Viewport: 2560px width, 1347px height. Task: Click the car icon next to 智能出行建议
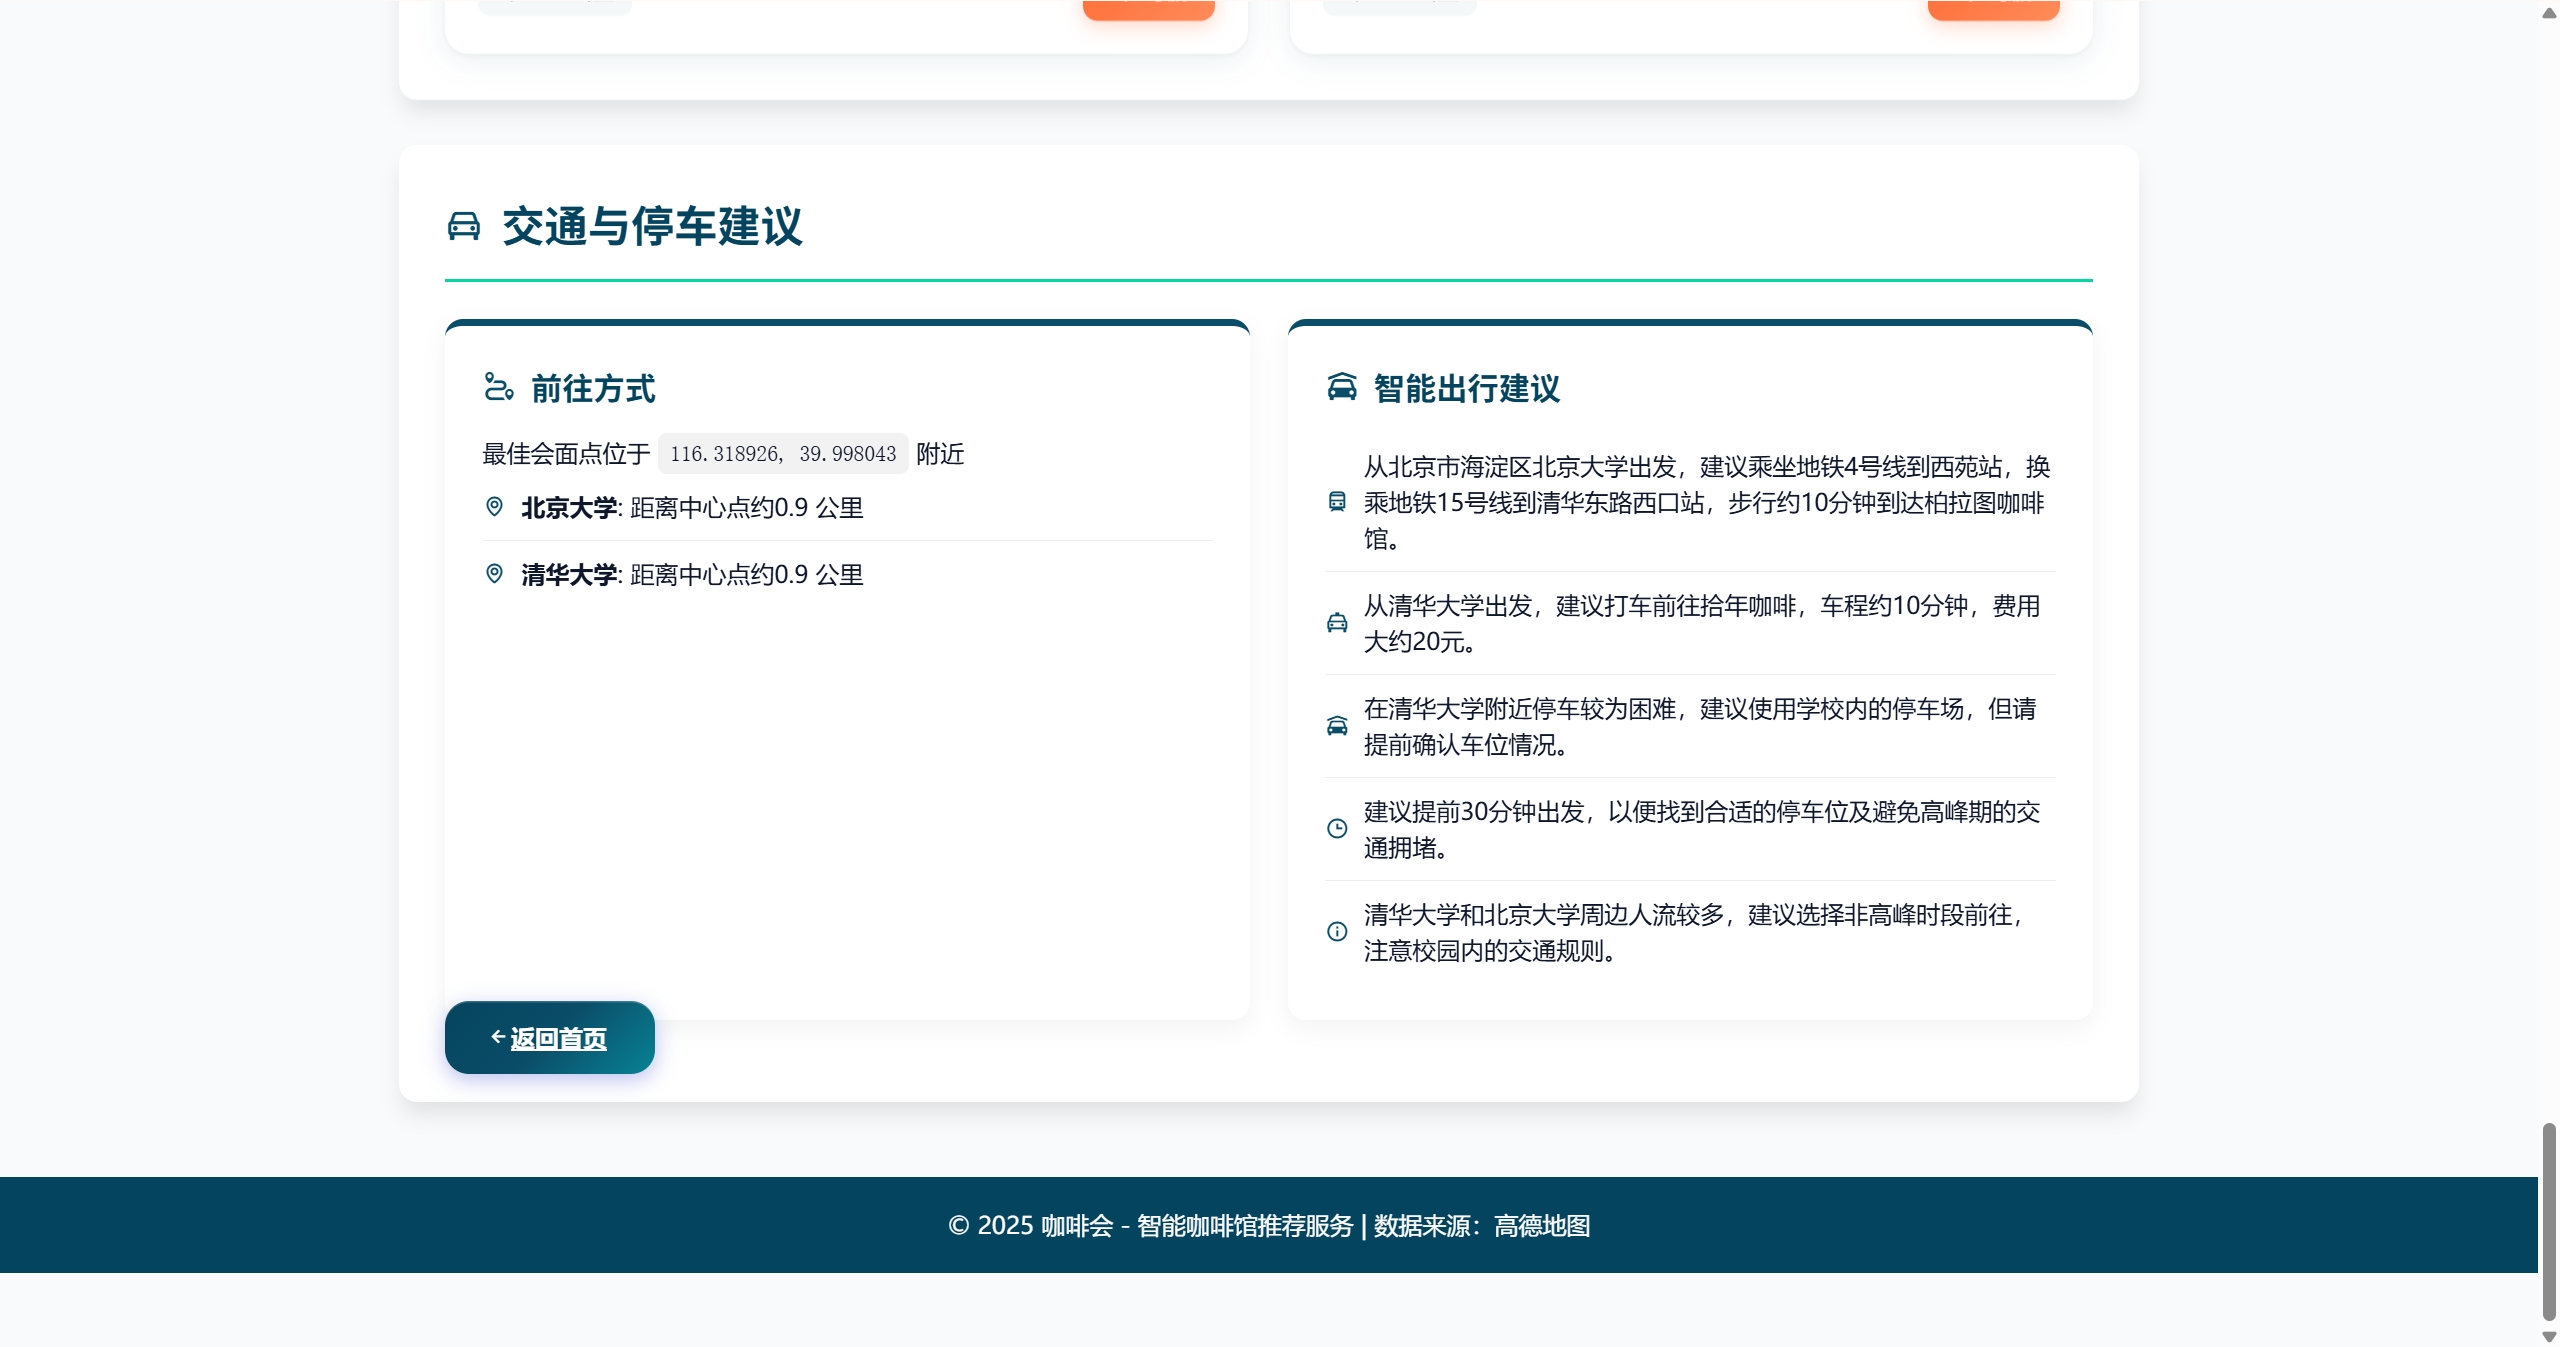1341,387
